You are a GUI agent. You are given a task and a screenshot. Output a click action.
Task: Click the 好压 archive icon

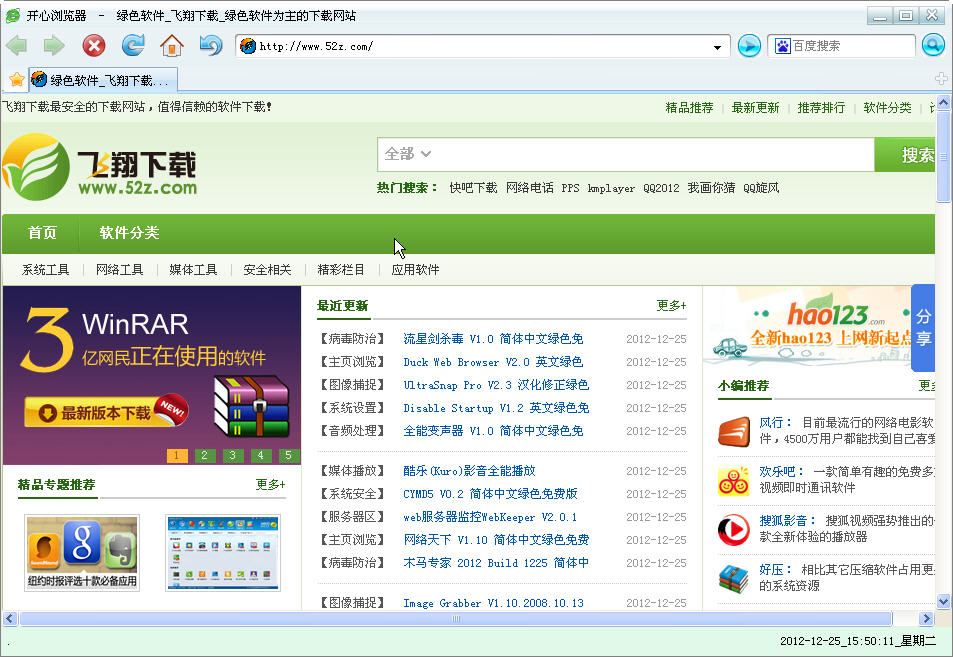tap(734, 579)
